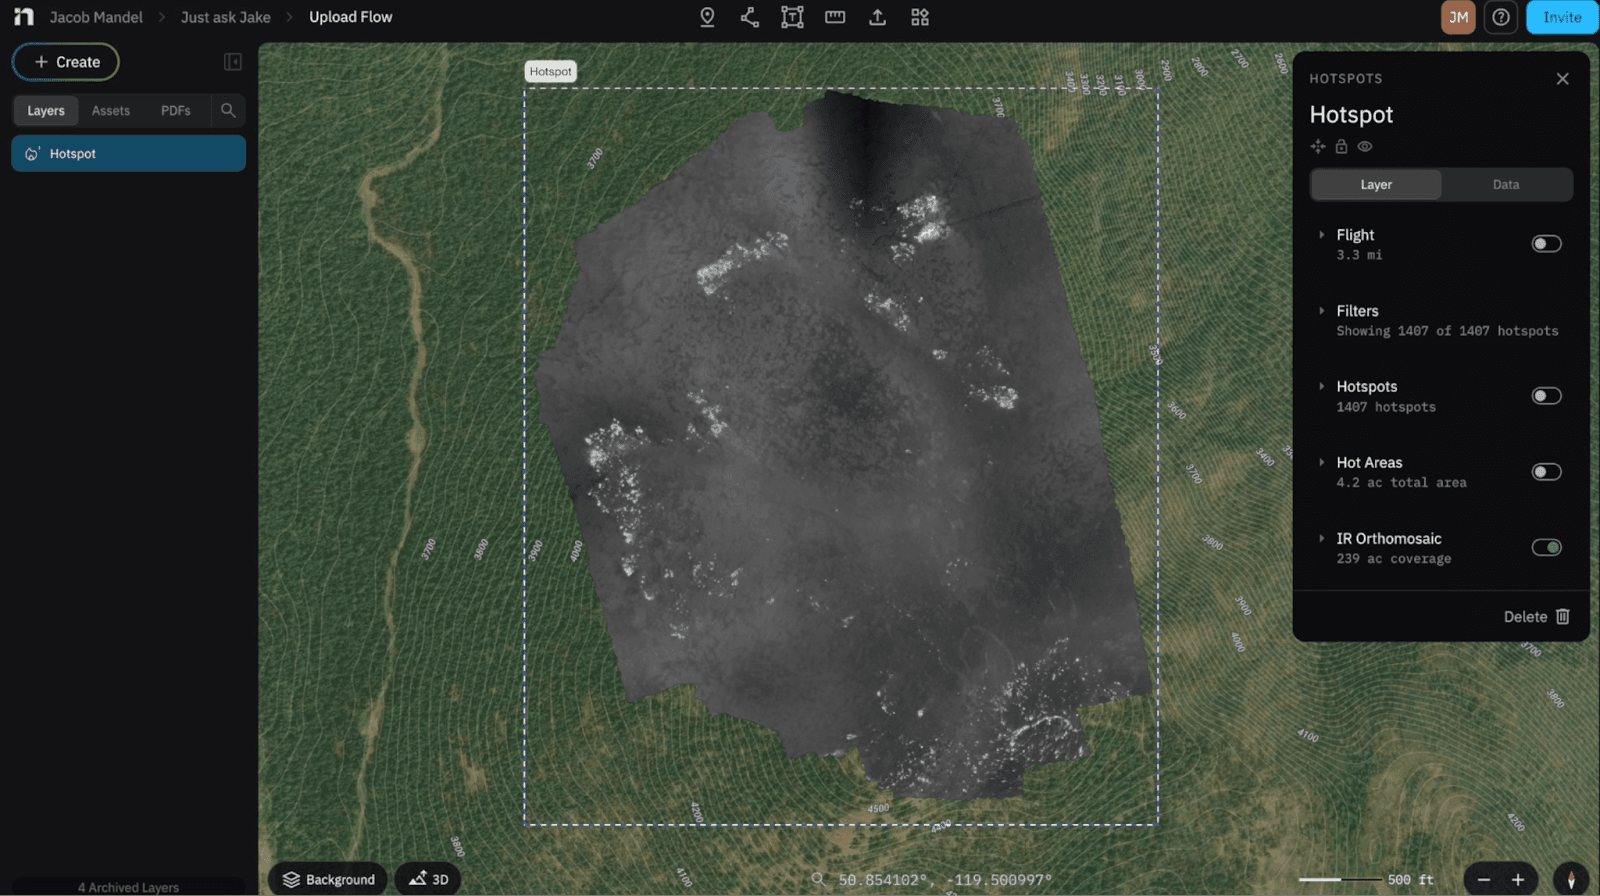Click the lock icon under Hotspot title
This screenshot has height=896, width=1600.
coord(1341,146)
